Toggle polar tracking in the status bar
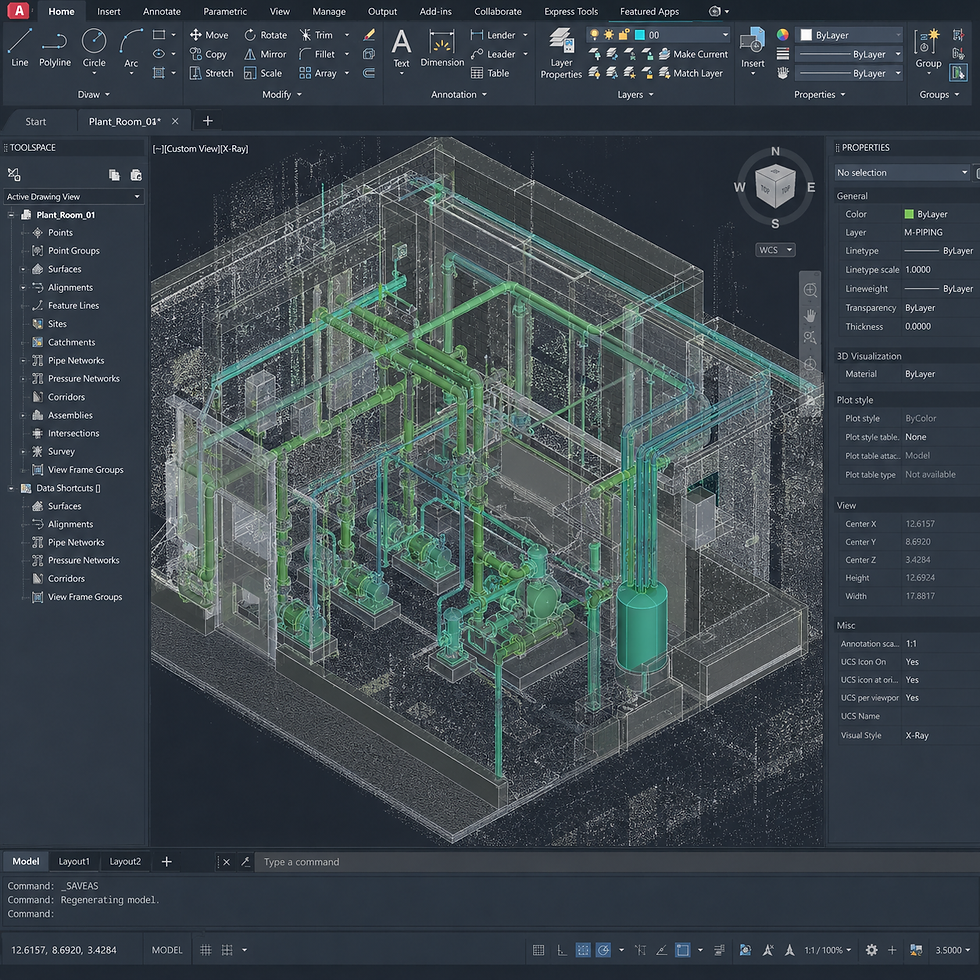 [603, 950]
